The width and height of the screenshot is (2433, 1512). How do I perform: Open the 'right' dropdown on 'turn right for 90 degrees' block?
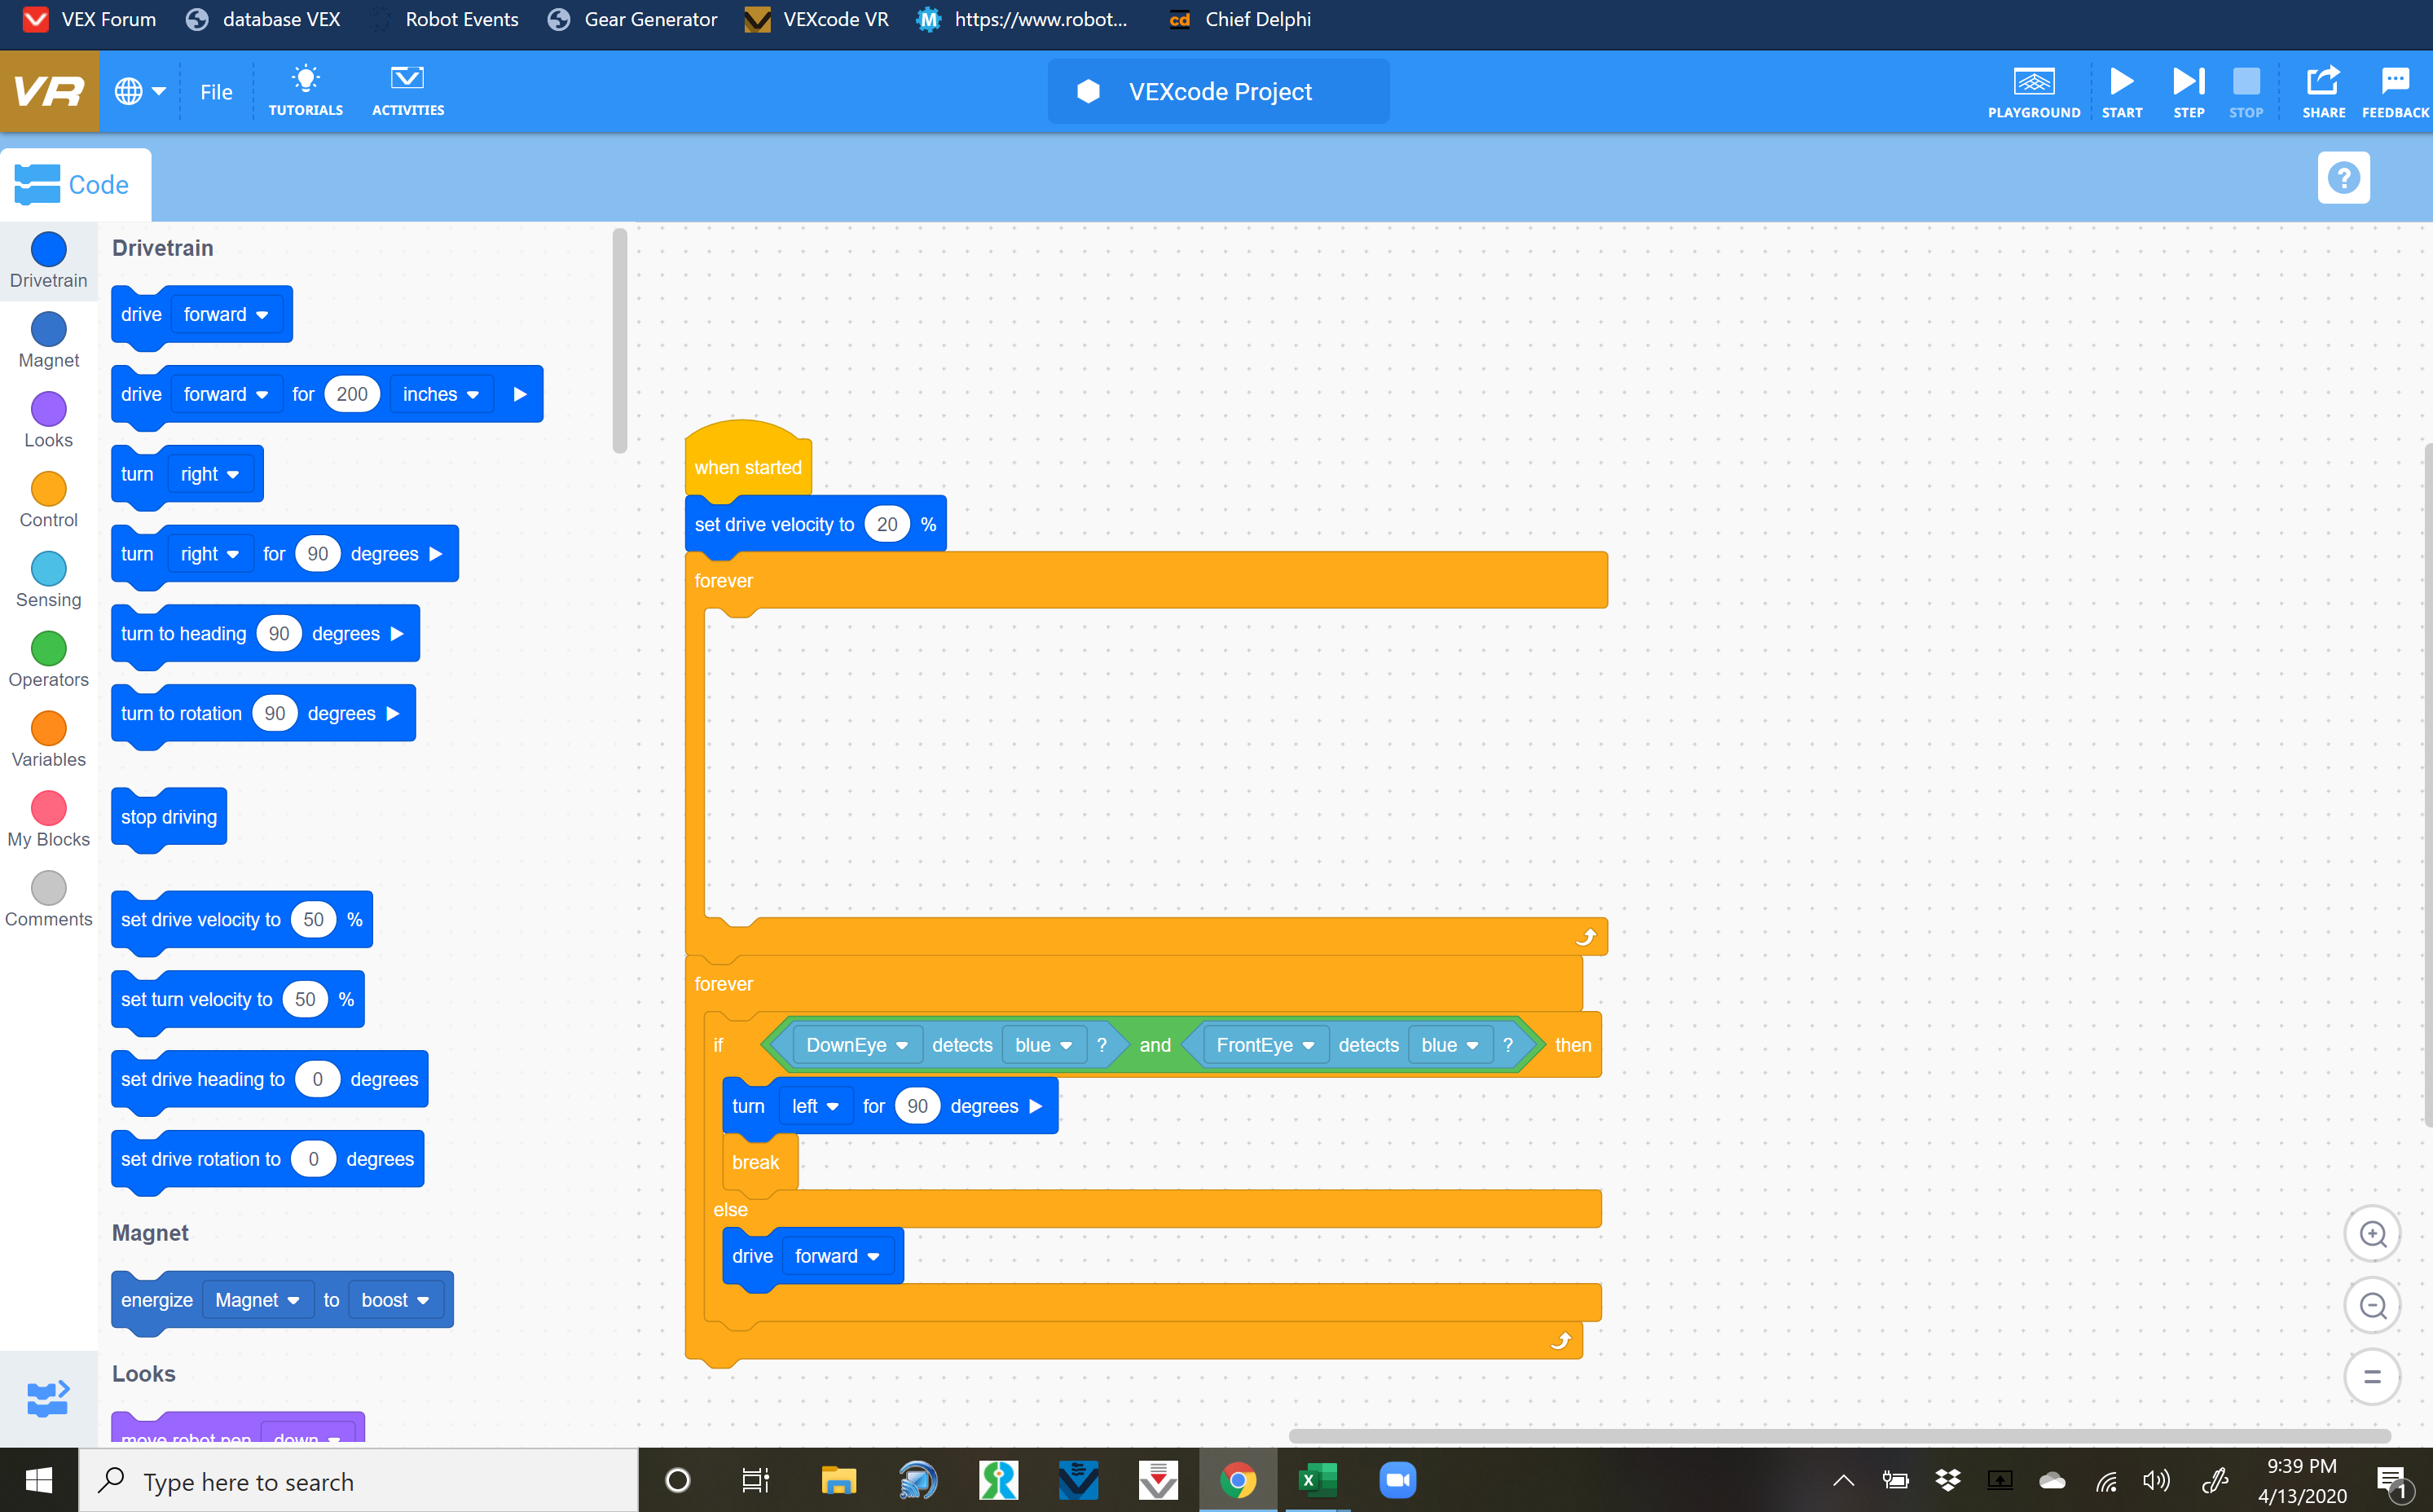point(210,555)
